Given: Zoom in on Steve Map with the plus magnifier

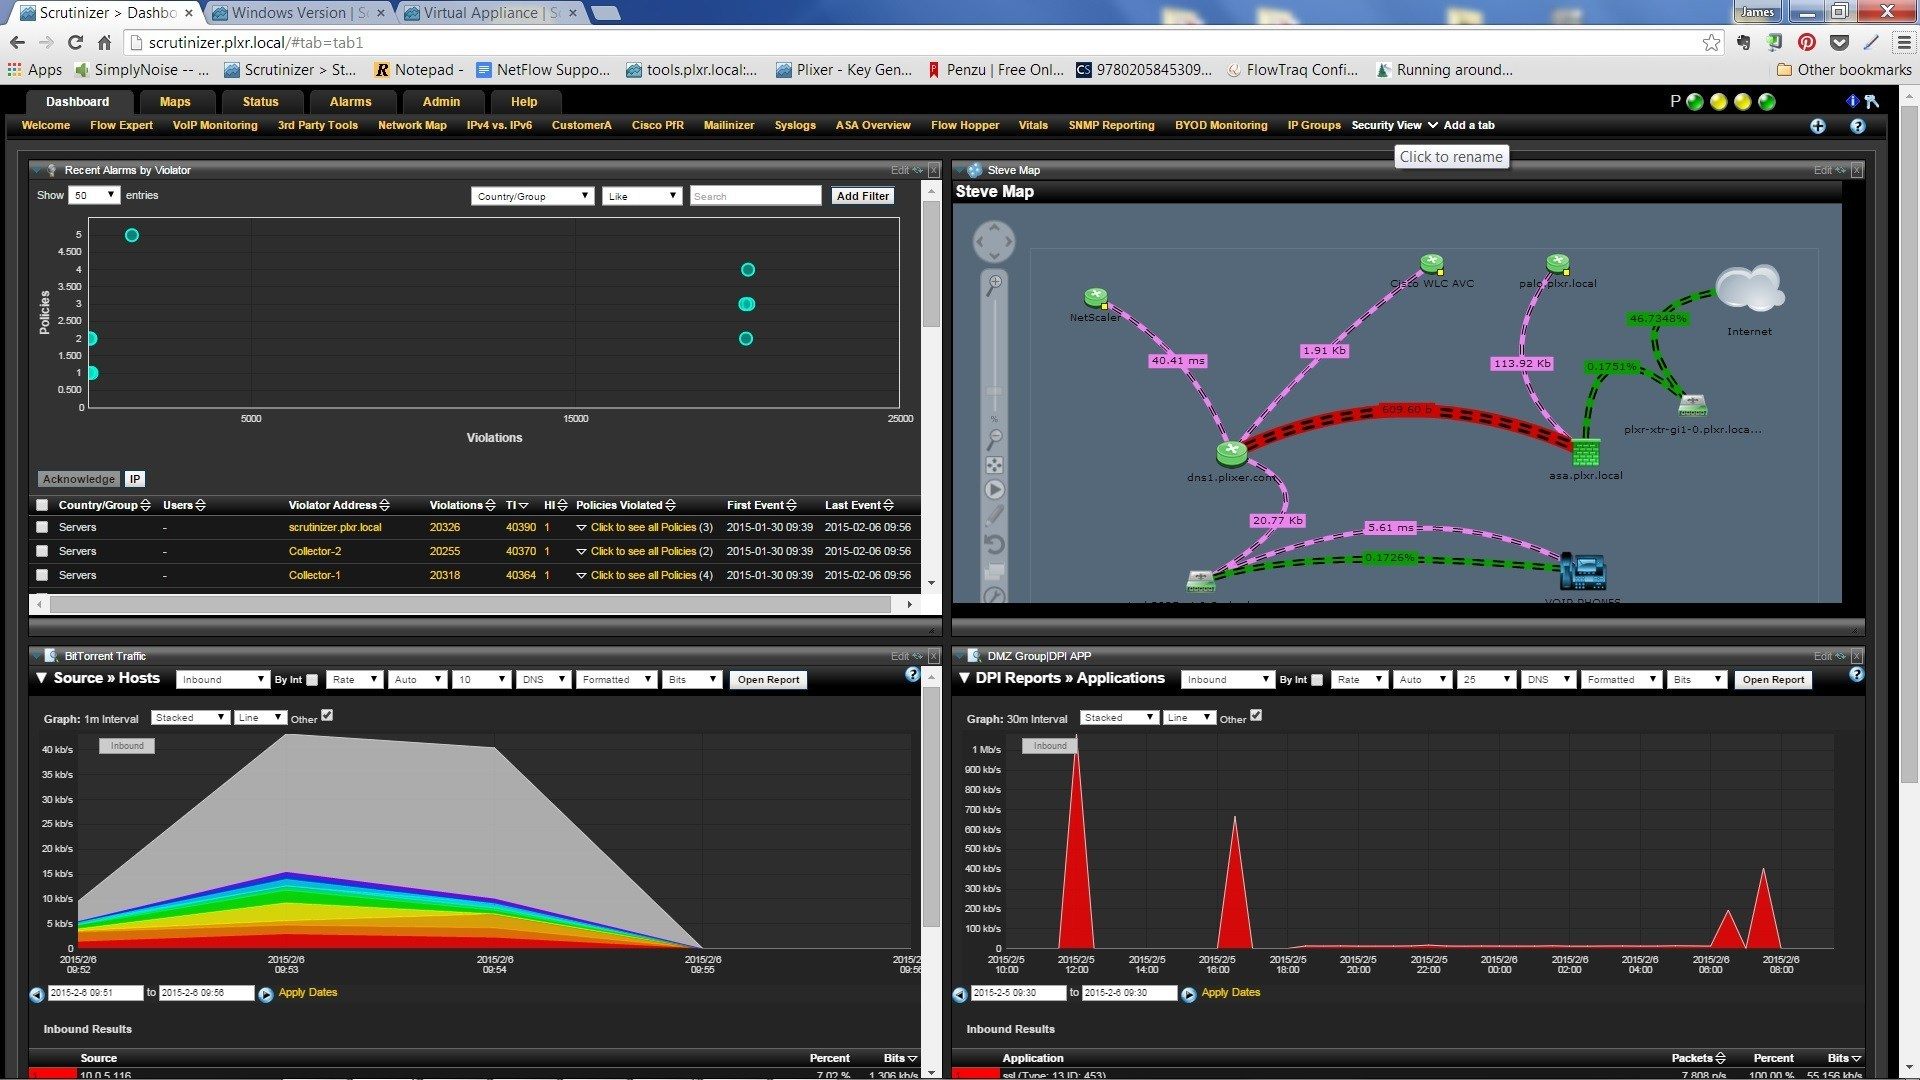Looking at the screenshot, I should 994,286.
